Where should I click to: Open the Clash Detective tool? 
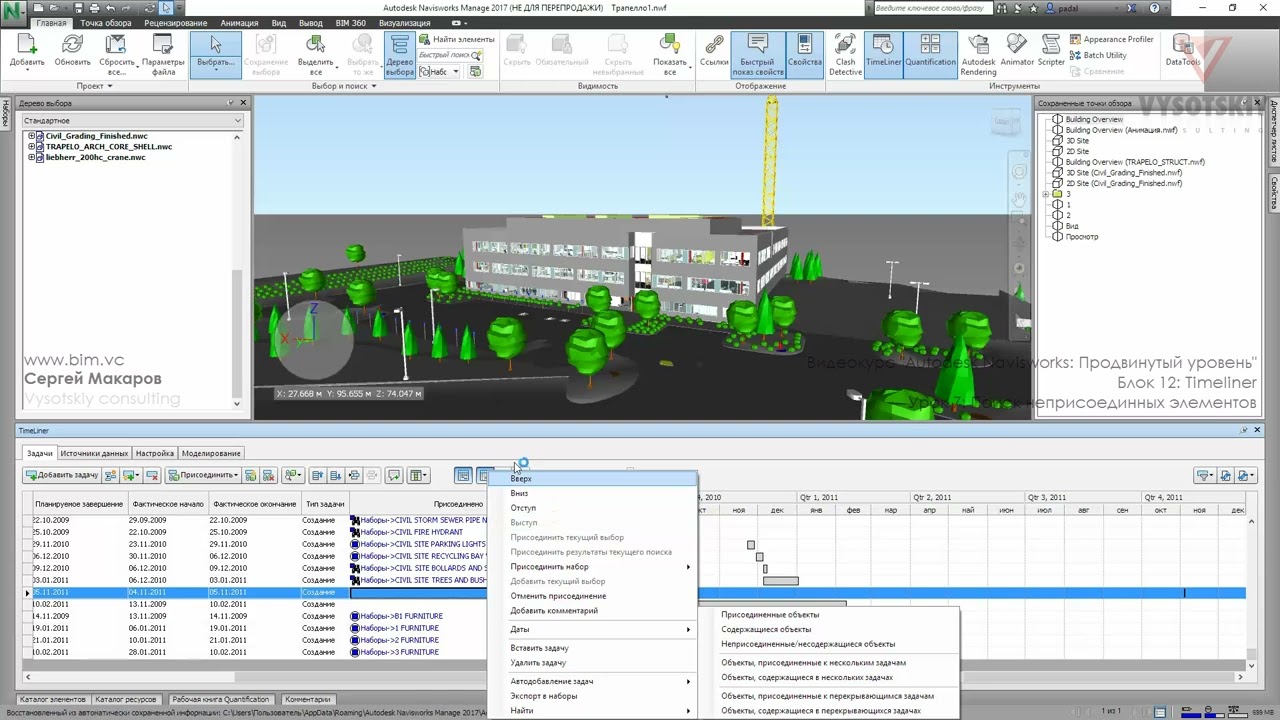tap(845, 53)
